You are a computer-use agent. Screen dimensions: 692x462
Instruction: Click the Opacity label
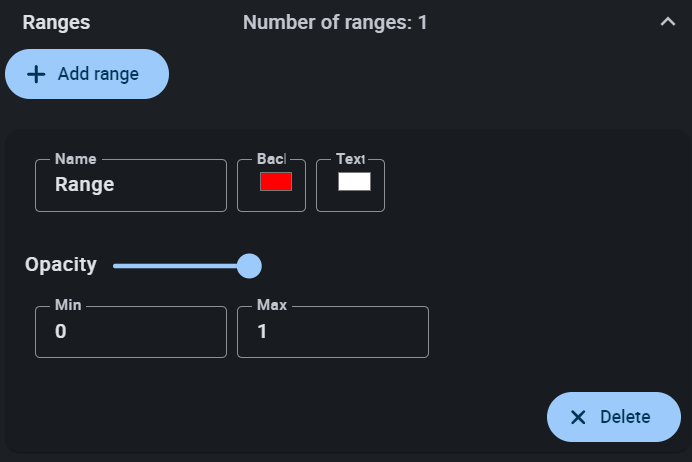[61, 265]
